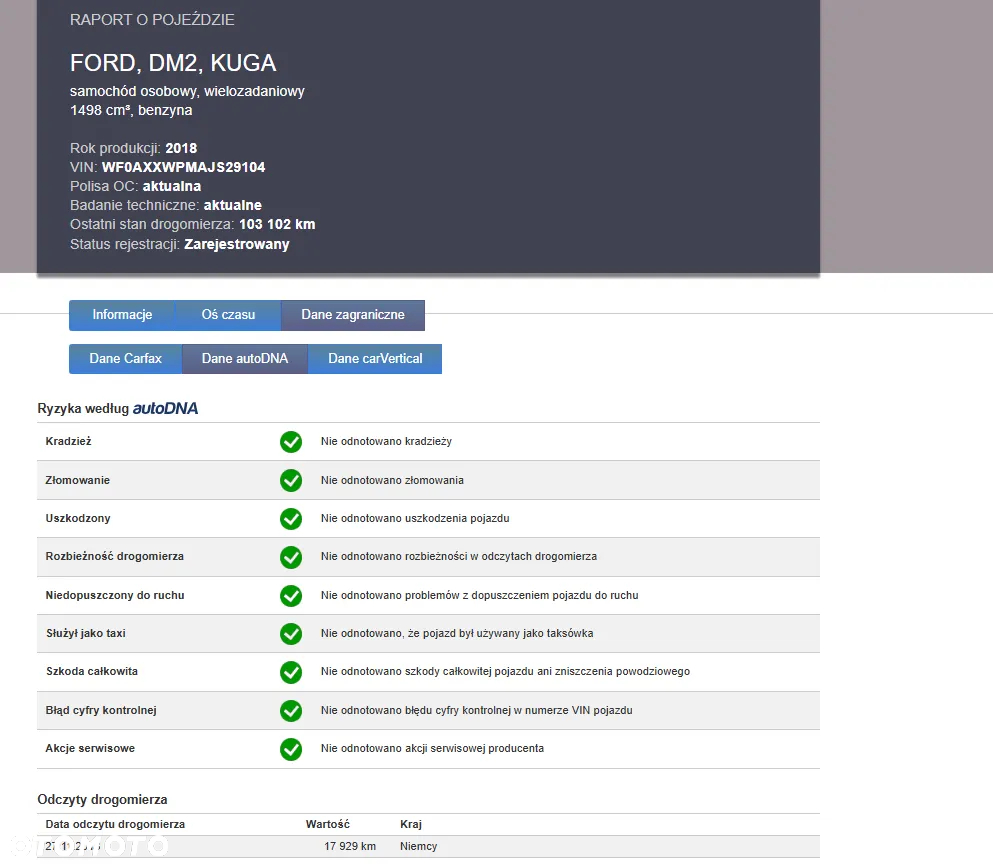Click the green check icon for Kradzież
The height and width of the screenshot is (866, 993).
(291, 442)
